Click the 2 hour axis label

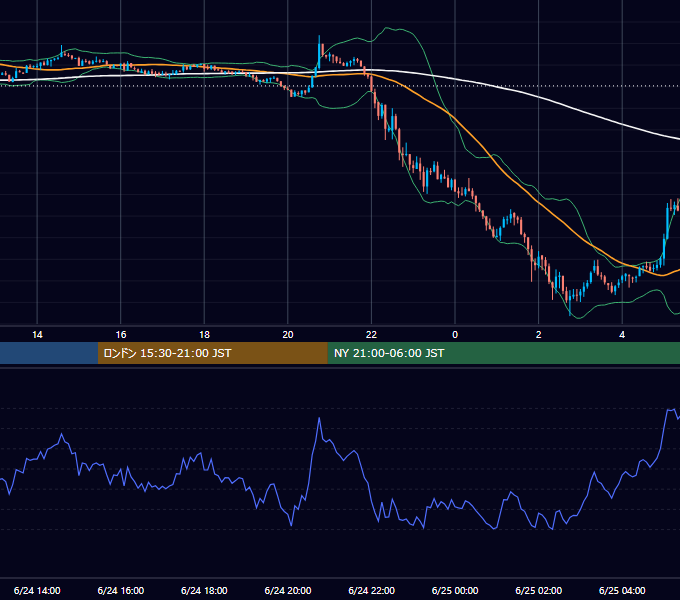[539, 335]
